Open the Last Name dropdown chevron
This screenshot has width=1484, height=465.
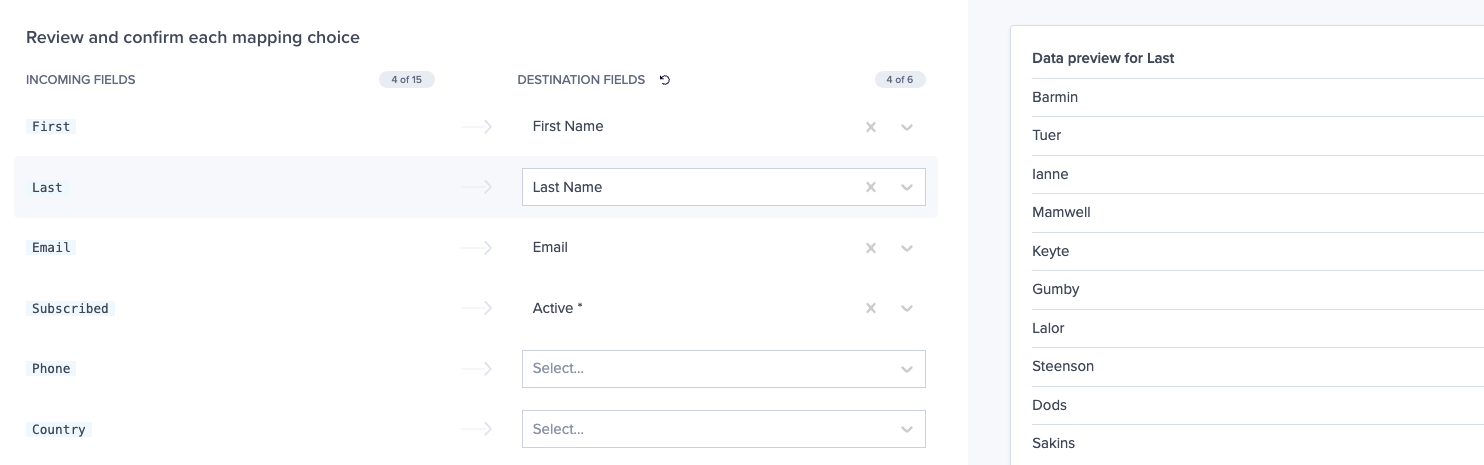coord(907,187)
